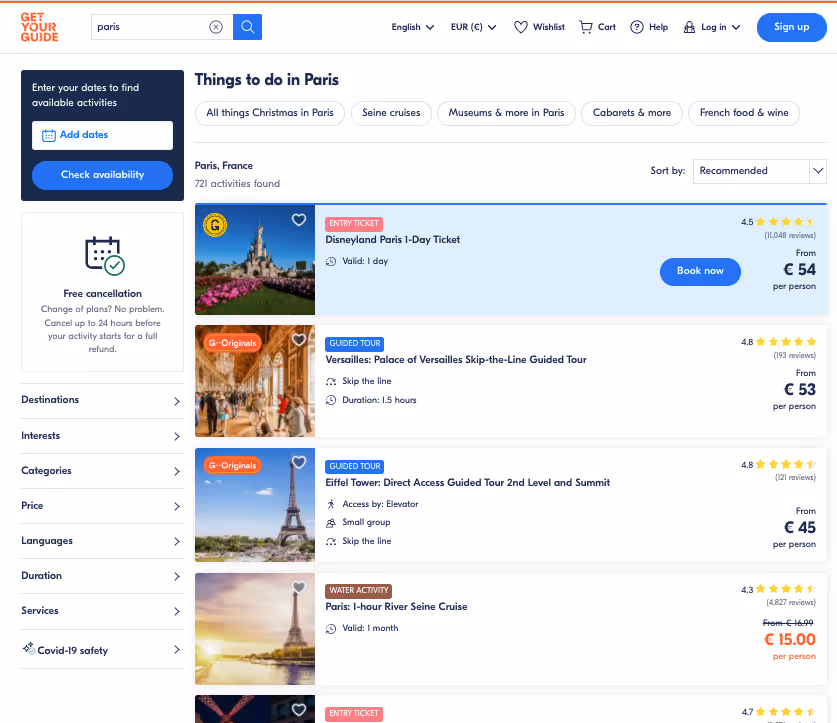
Task: Expand the Duration filter
Action: coord(102,576)
